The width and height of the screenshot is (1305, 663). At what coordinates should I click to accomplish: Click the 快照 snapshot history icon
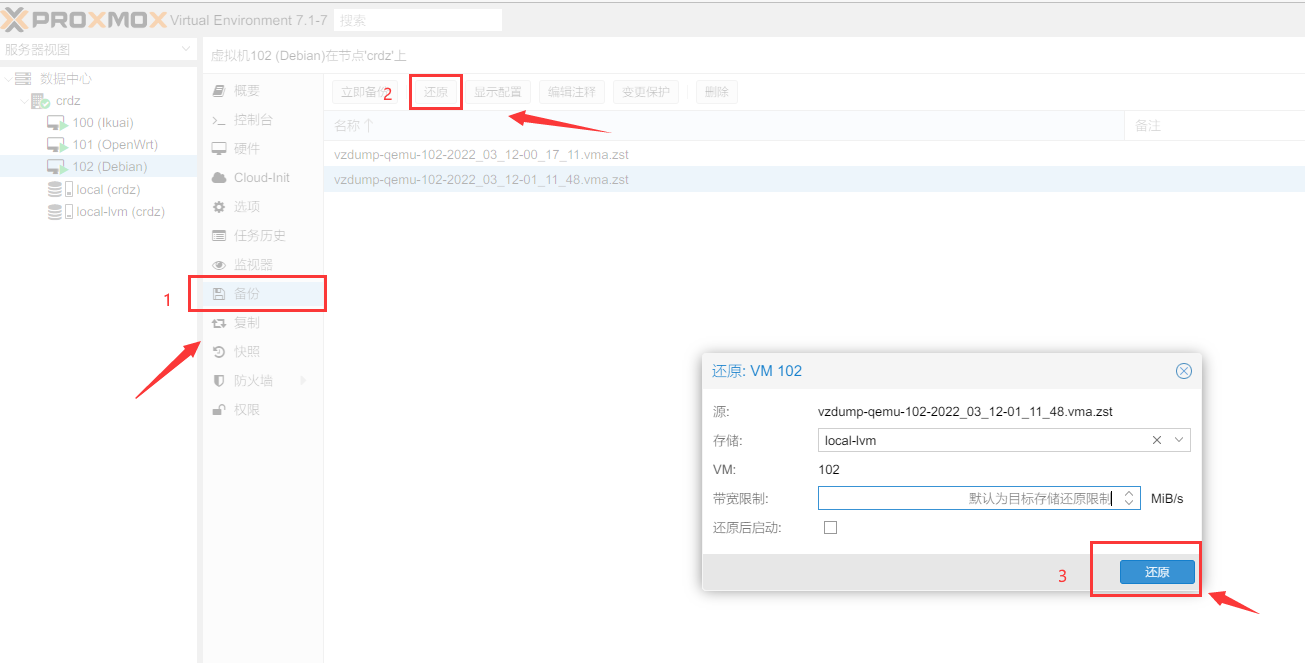(x=218, y=352)
